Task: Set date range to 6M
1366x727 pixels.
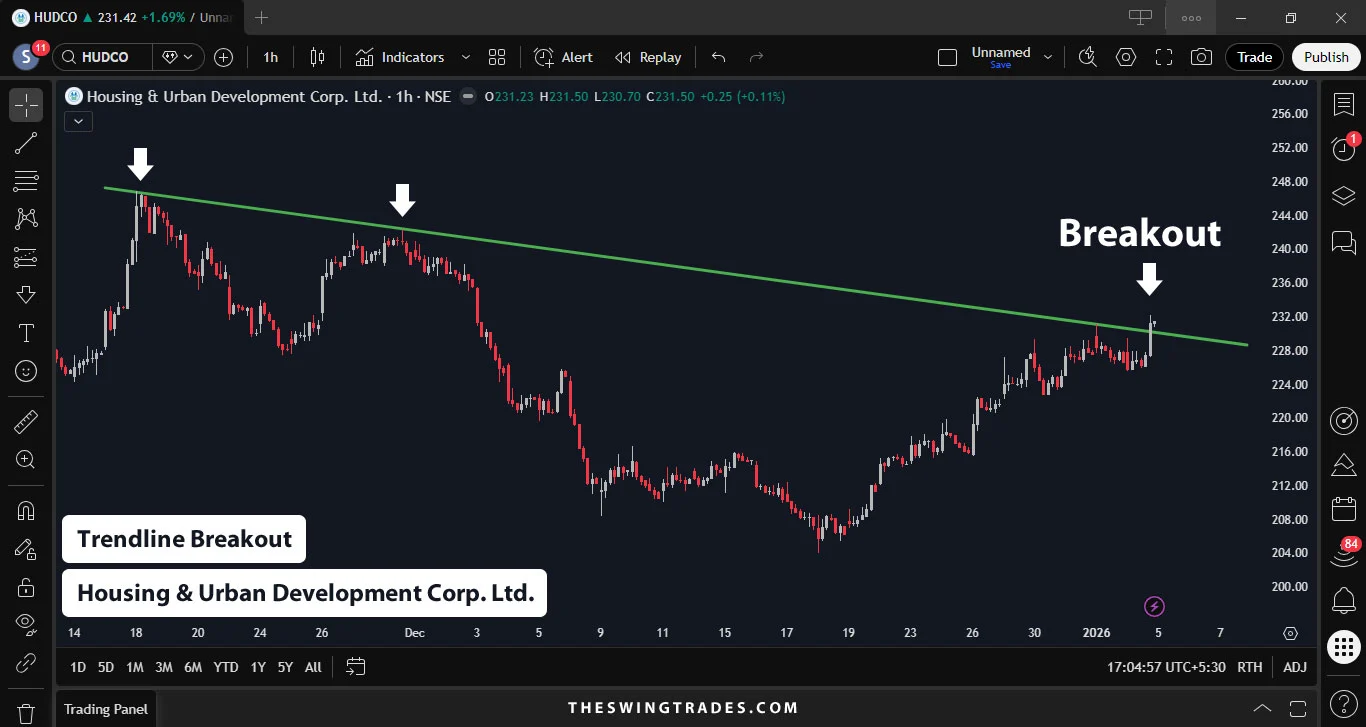Action: (x=193, y=667)
